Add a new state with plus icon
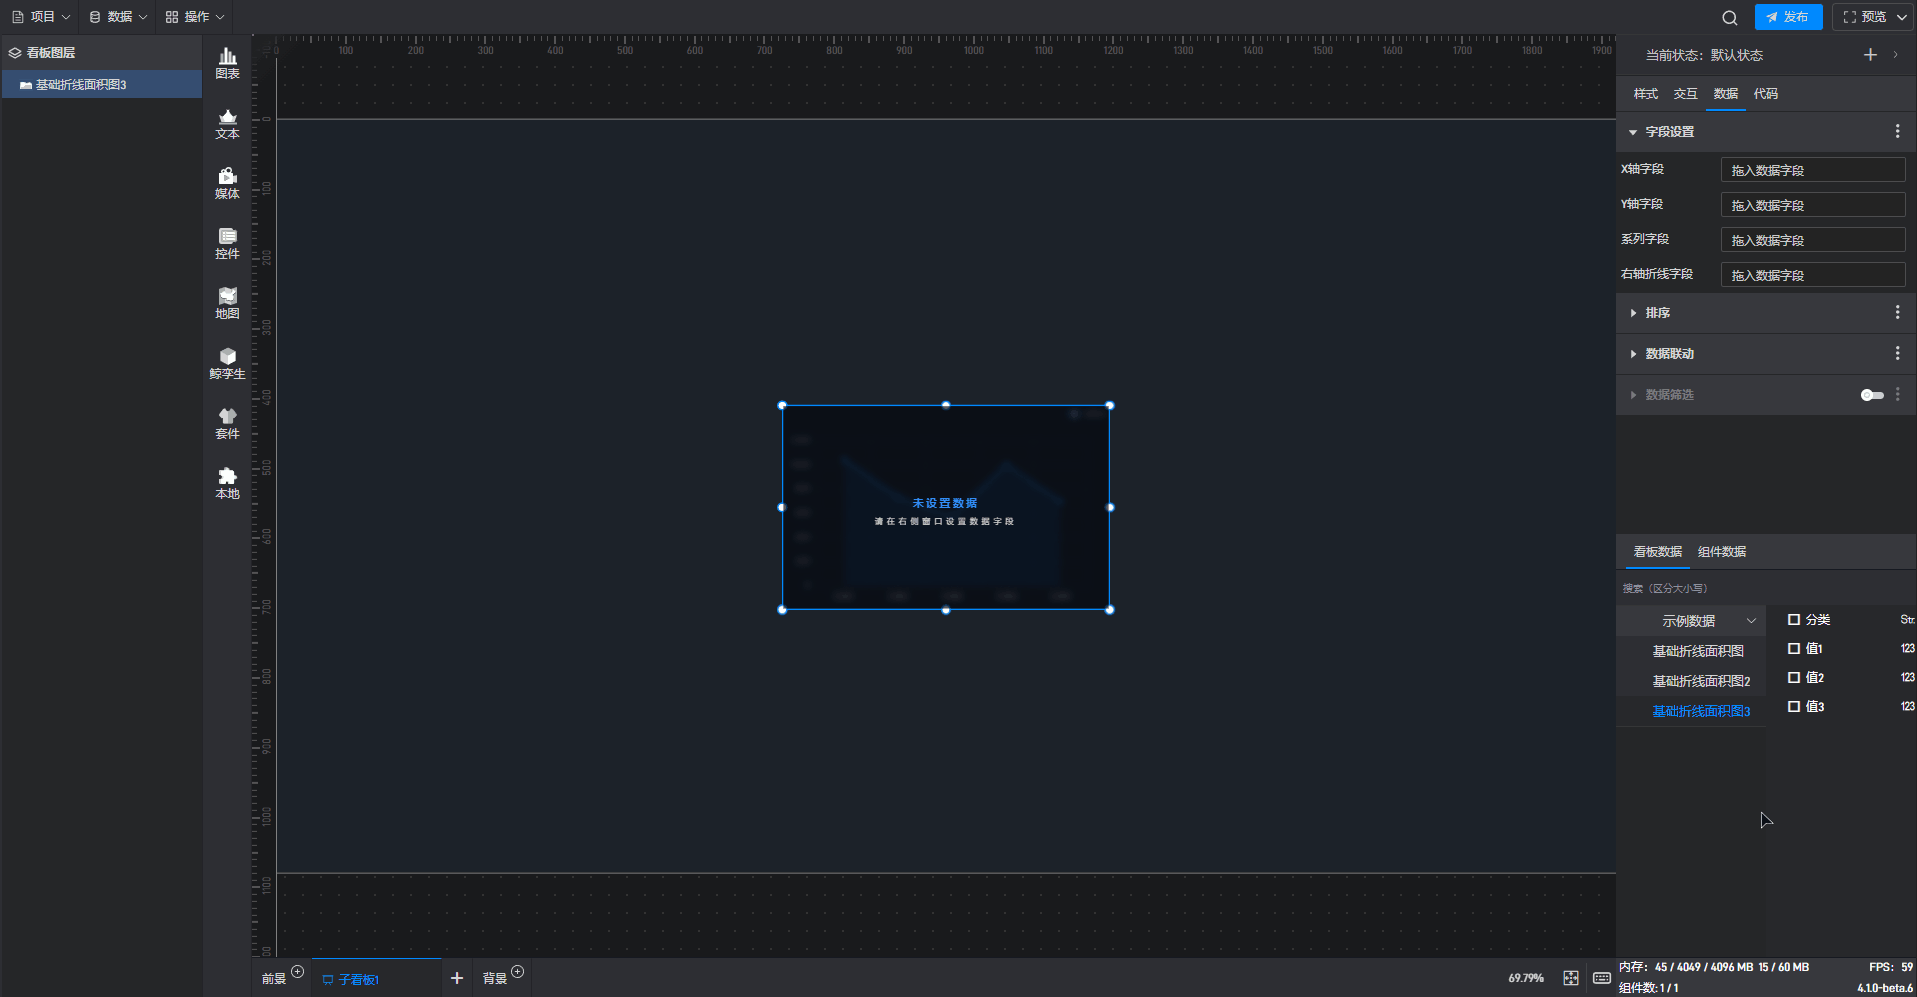 pyautogui.click(x=1870, y=55)
